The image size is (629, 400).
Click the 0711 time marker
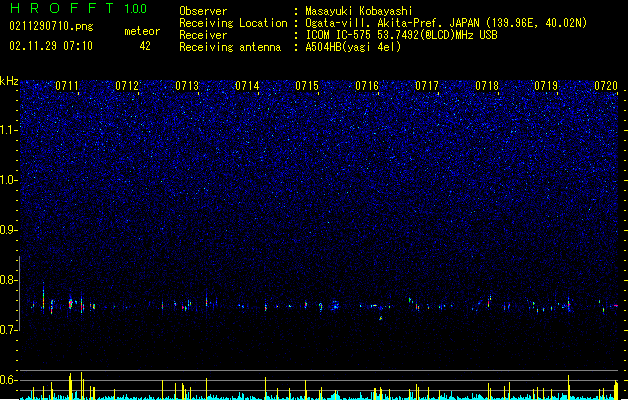(67, 86)
